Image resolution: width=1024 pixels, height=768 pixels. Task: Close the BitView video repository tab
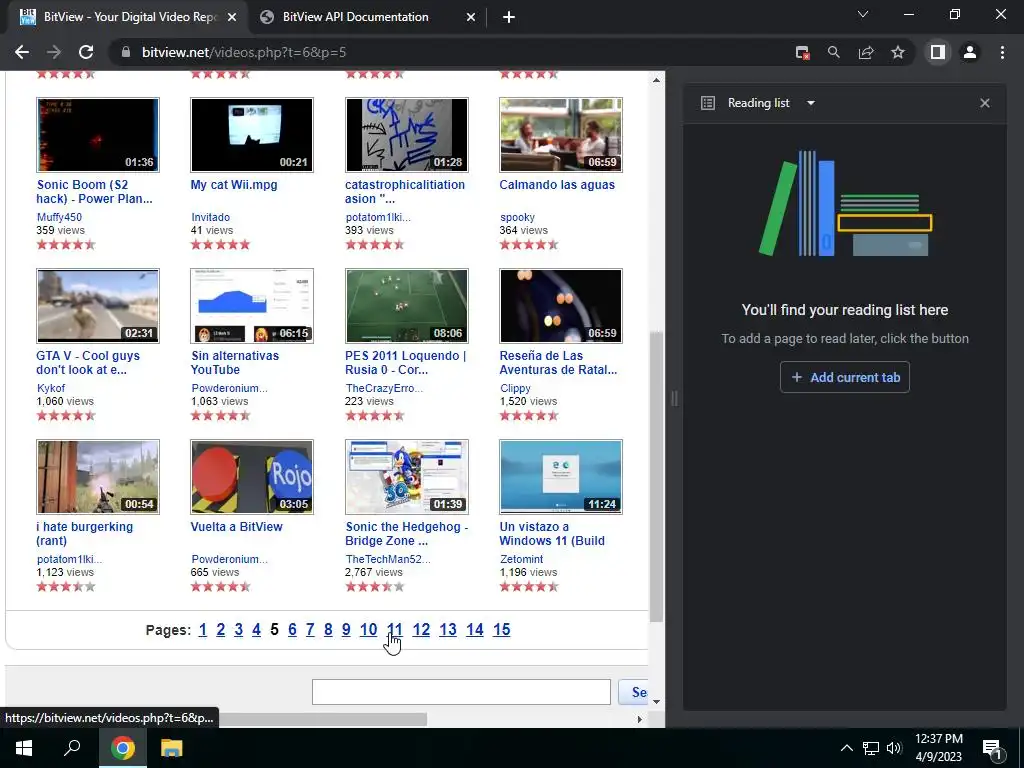click(232, 18)
